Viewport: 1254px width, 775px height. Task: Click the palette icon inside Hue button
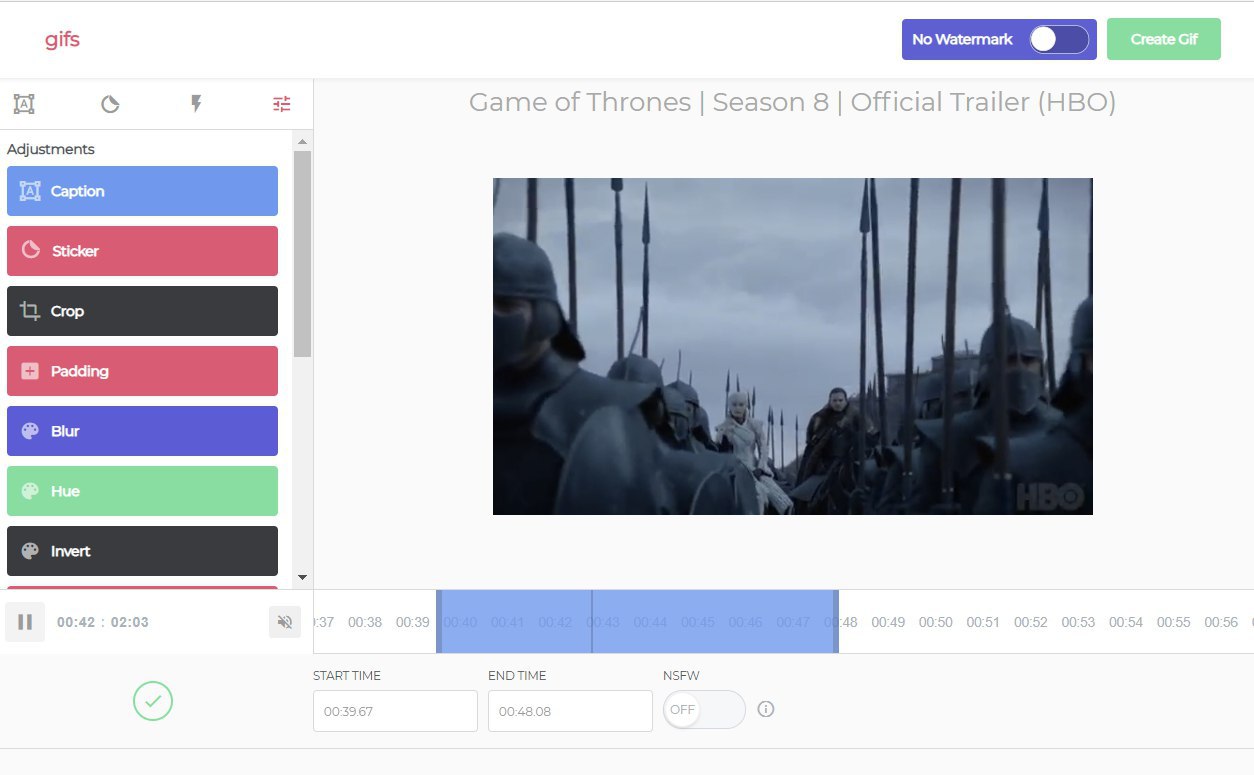(30, 491)
